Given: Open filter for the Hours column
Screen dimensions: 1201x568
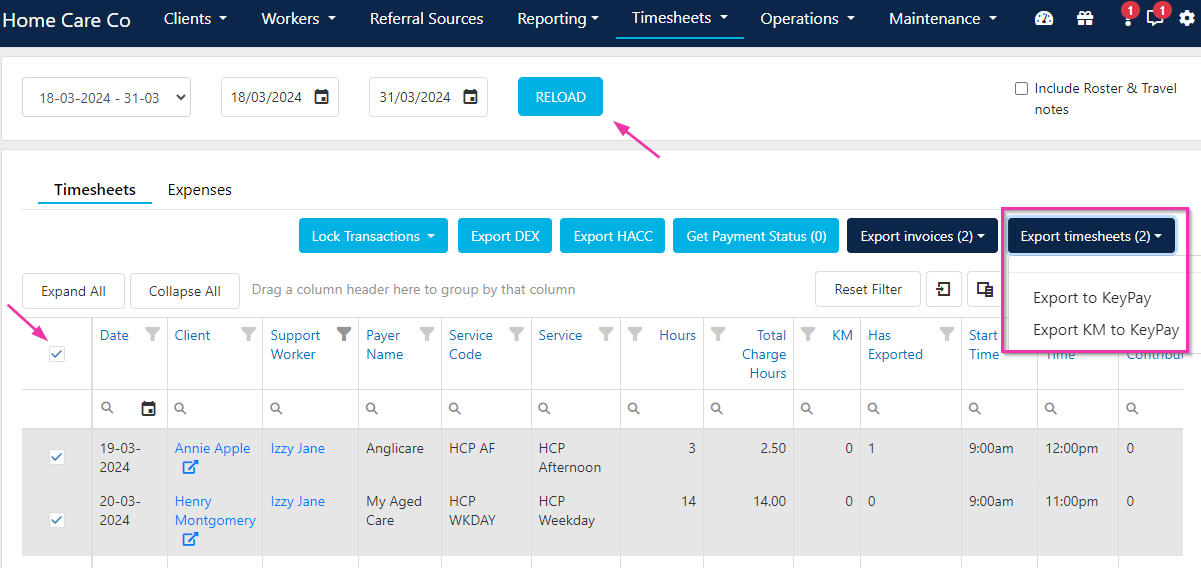Looking at the screenshot, I should [635, 335].
